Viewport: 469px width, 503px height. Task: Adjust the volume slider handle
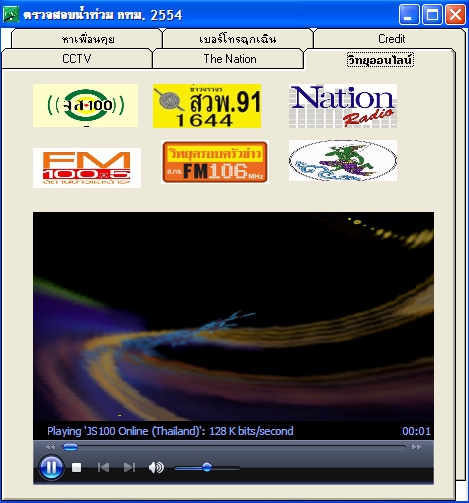(x=207, y=467)
